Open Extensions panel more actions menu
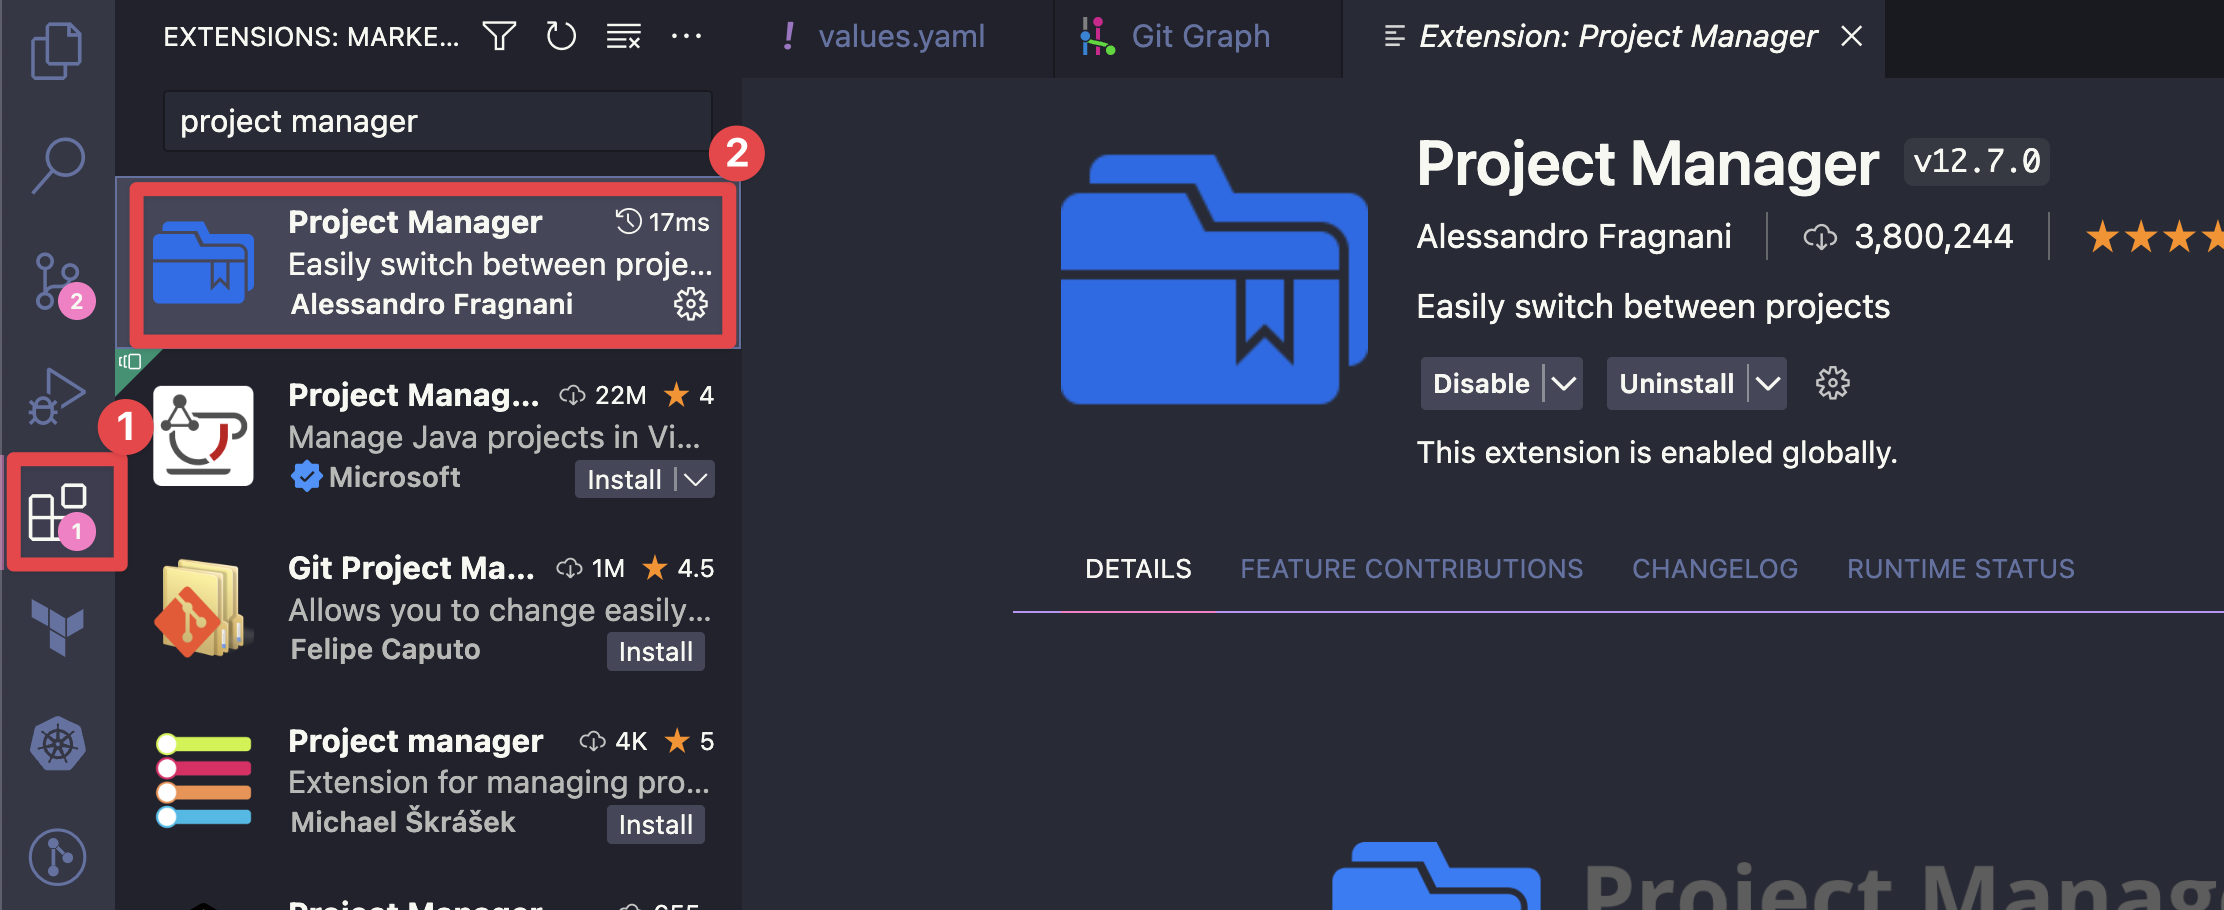Screen dimensions: 2224x910 pos(686,37)
